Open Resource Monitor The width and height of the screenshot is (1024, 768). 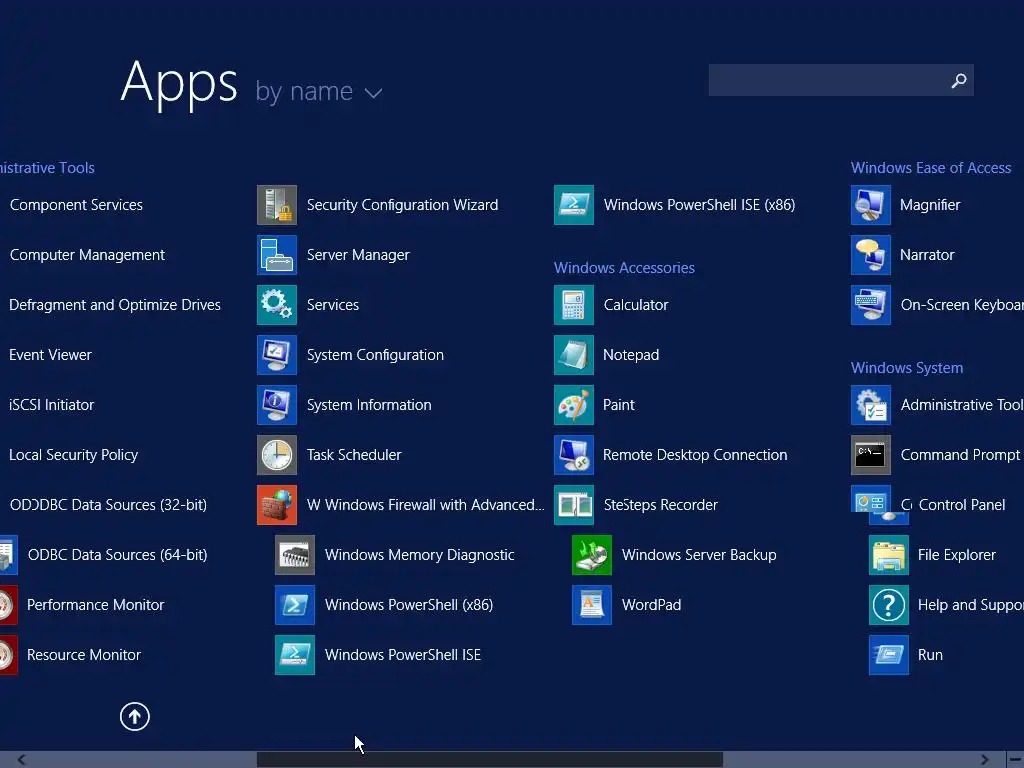[x=84, y=655]
